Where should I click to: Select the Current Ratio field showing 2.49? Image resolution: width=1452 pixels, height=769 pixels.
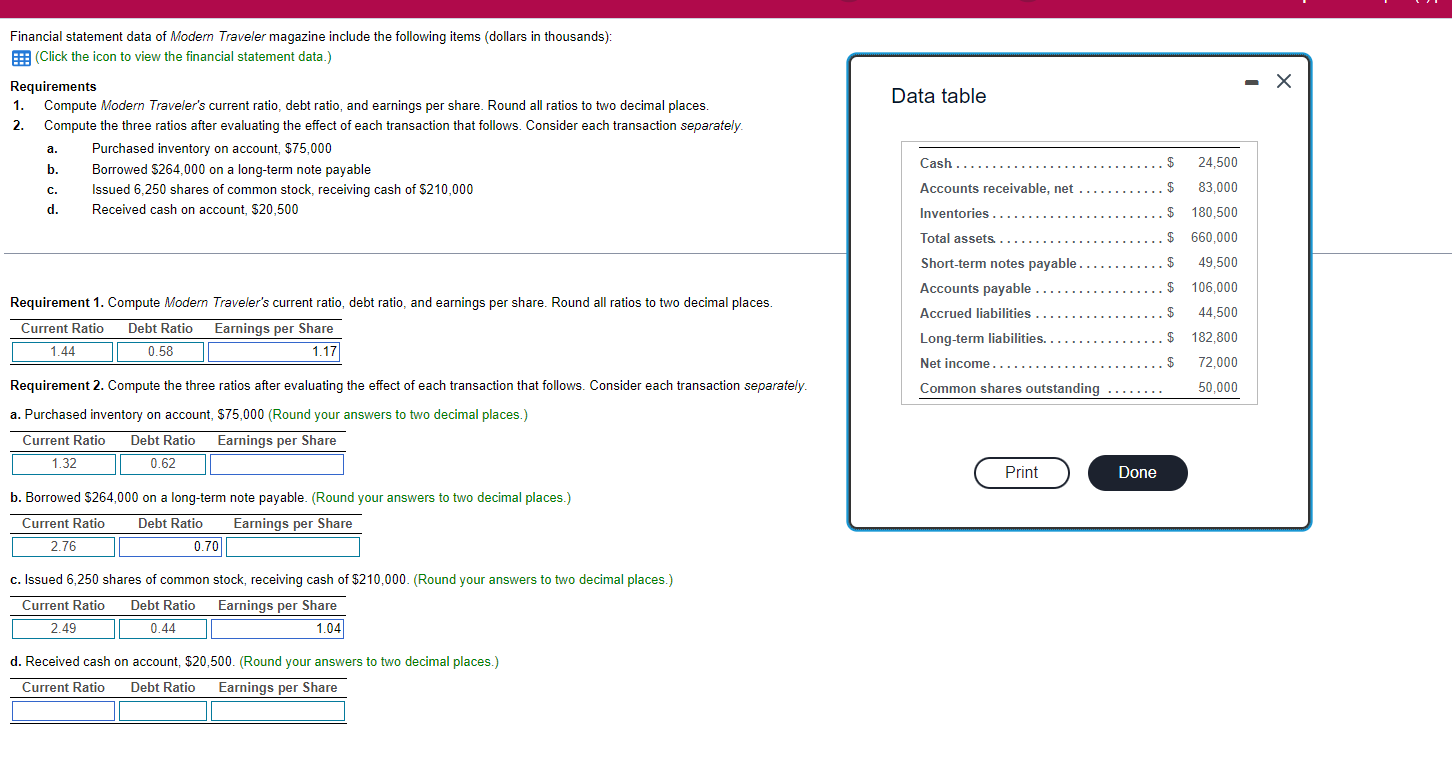click(x=63, y=628)
